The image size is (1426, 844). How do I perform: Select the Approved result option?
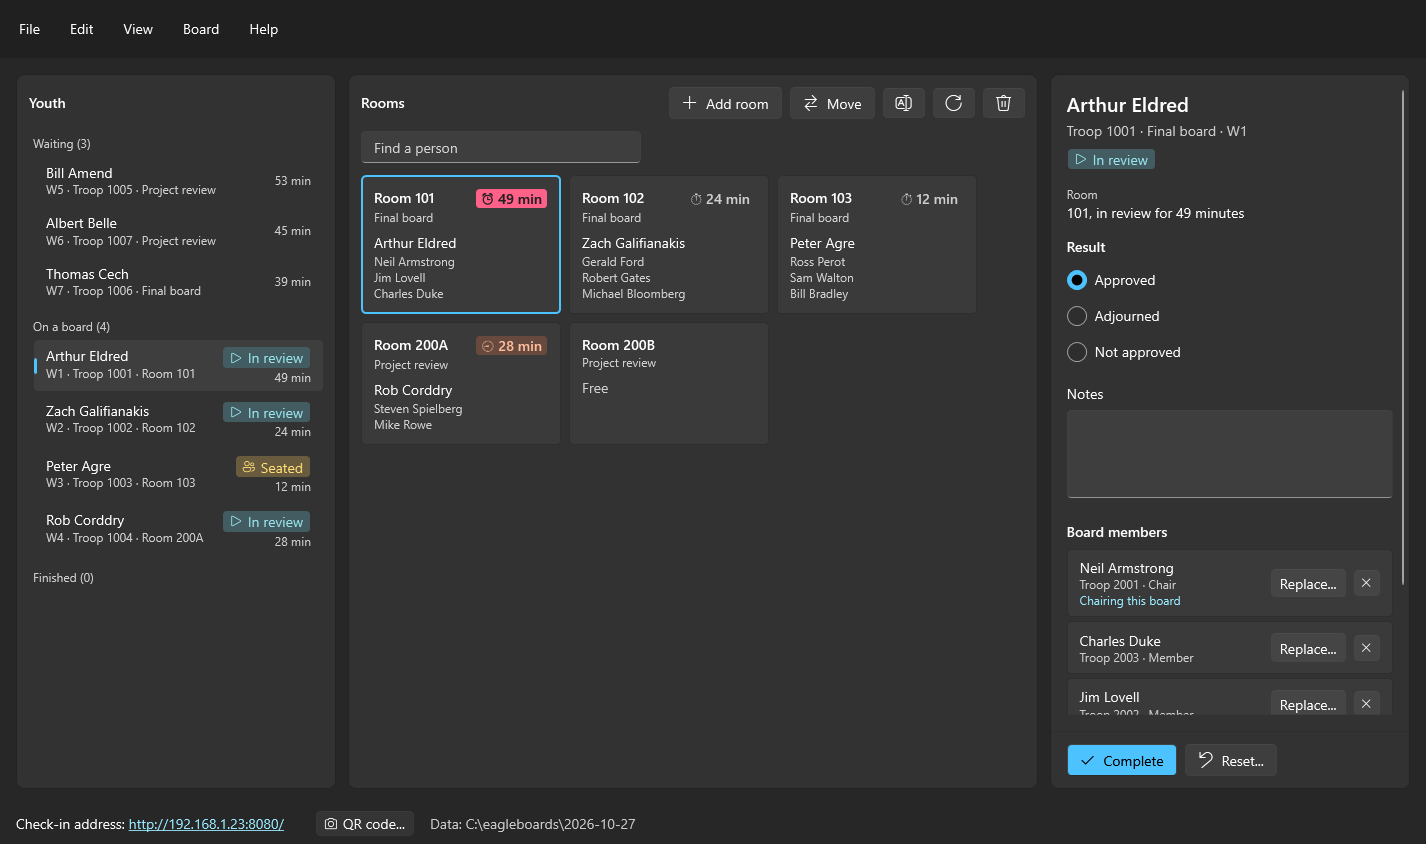point(1111,280)
